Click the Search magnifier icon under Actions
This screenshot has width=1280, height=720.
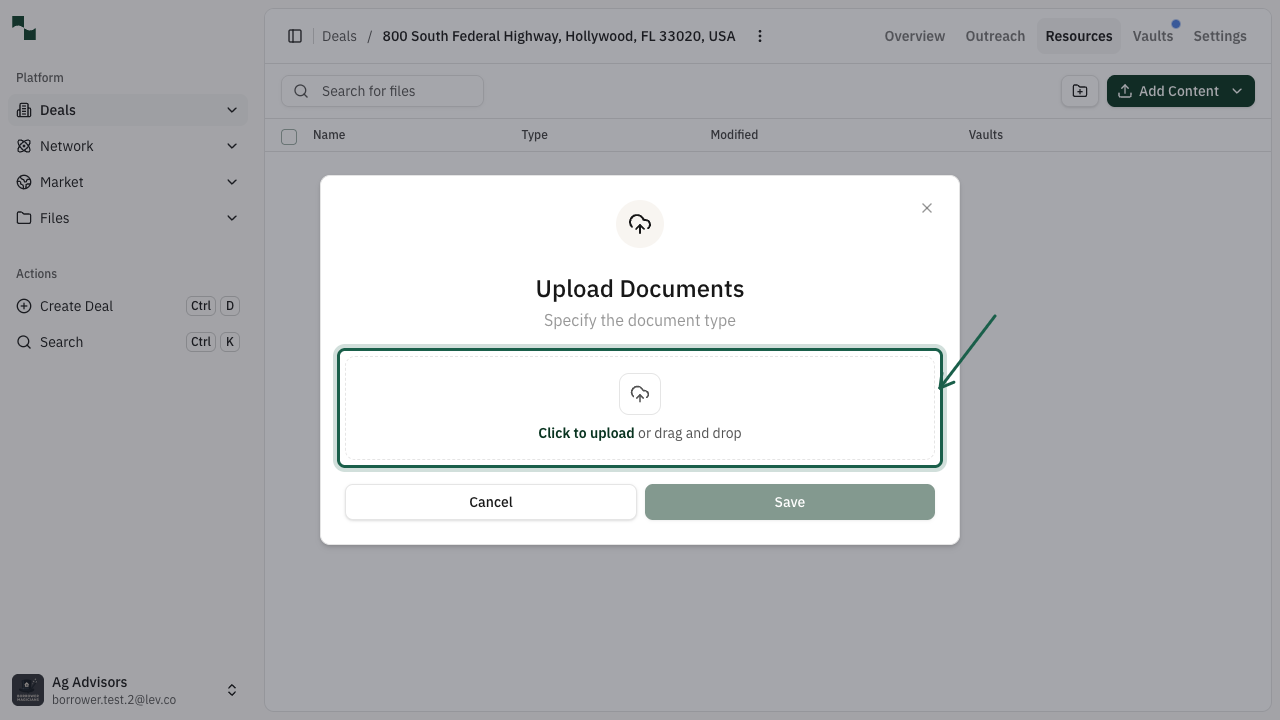(x=24, y=341)
